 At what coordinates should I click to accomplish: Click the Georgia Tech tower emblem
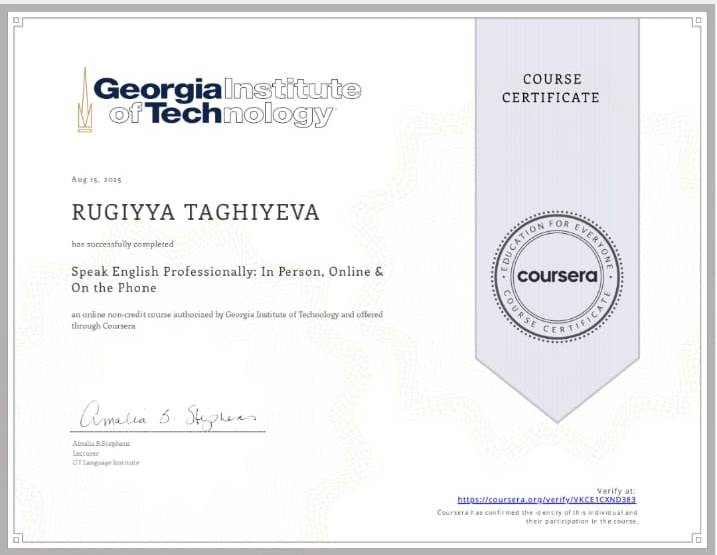(84, 100)
